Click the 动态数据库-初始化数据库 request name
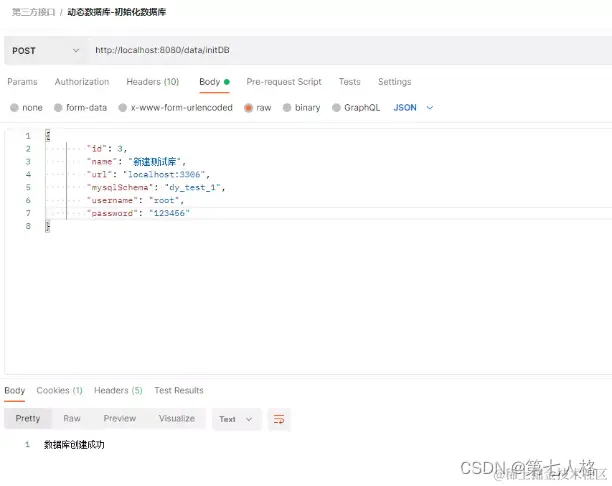Viewport: 612px width, 486px height. [117, 12]
